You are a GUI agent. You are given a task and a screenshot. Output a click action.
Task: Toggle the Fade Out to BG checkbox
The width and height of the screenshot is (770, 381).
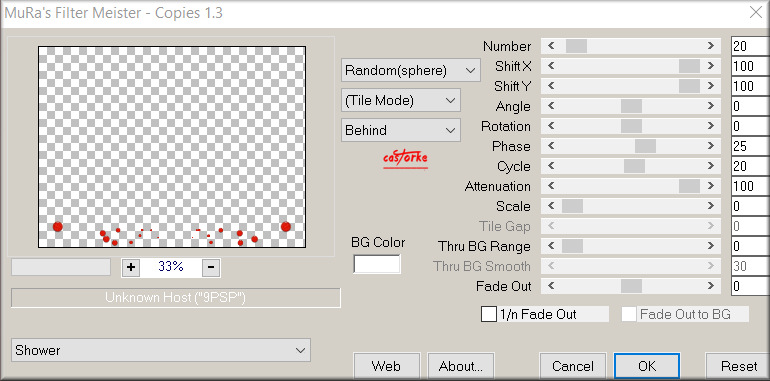coord(629,314)
